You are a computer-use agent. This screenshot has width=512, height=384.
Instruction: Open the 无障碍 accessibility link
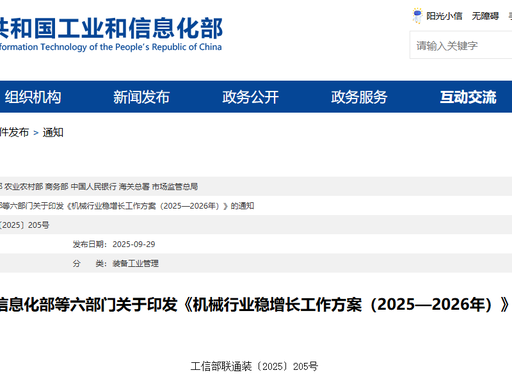point(485,16)
